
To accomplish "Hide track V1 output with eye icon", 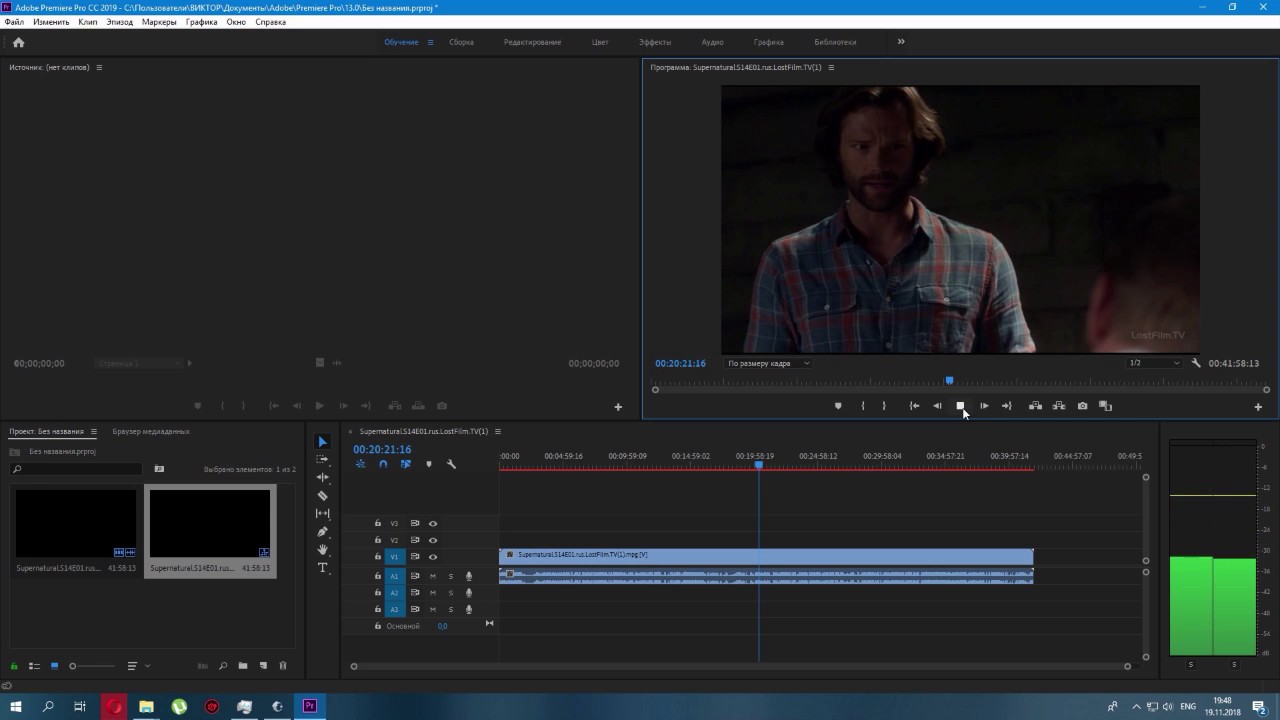I will click(x=433, y=557).
